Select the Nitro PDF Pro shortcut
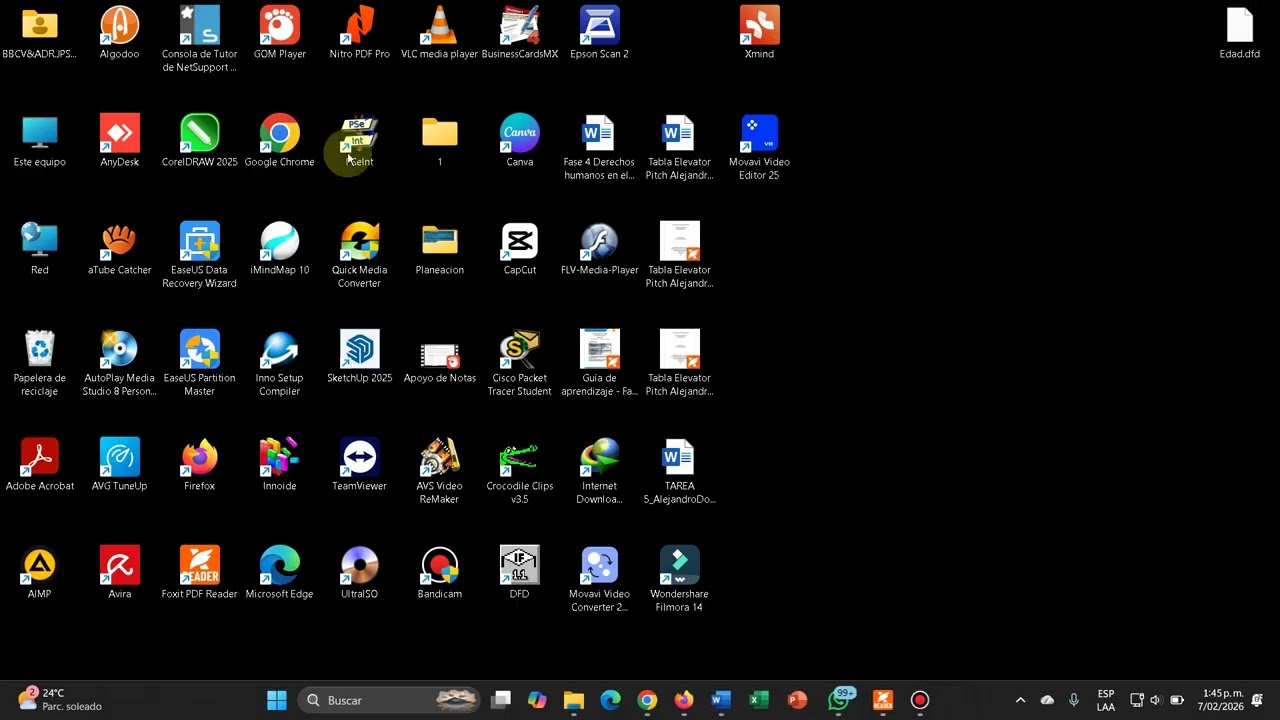The image size is (1280, 720). click(x=359, y=25)
